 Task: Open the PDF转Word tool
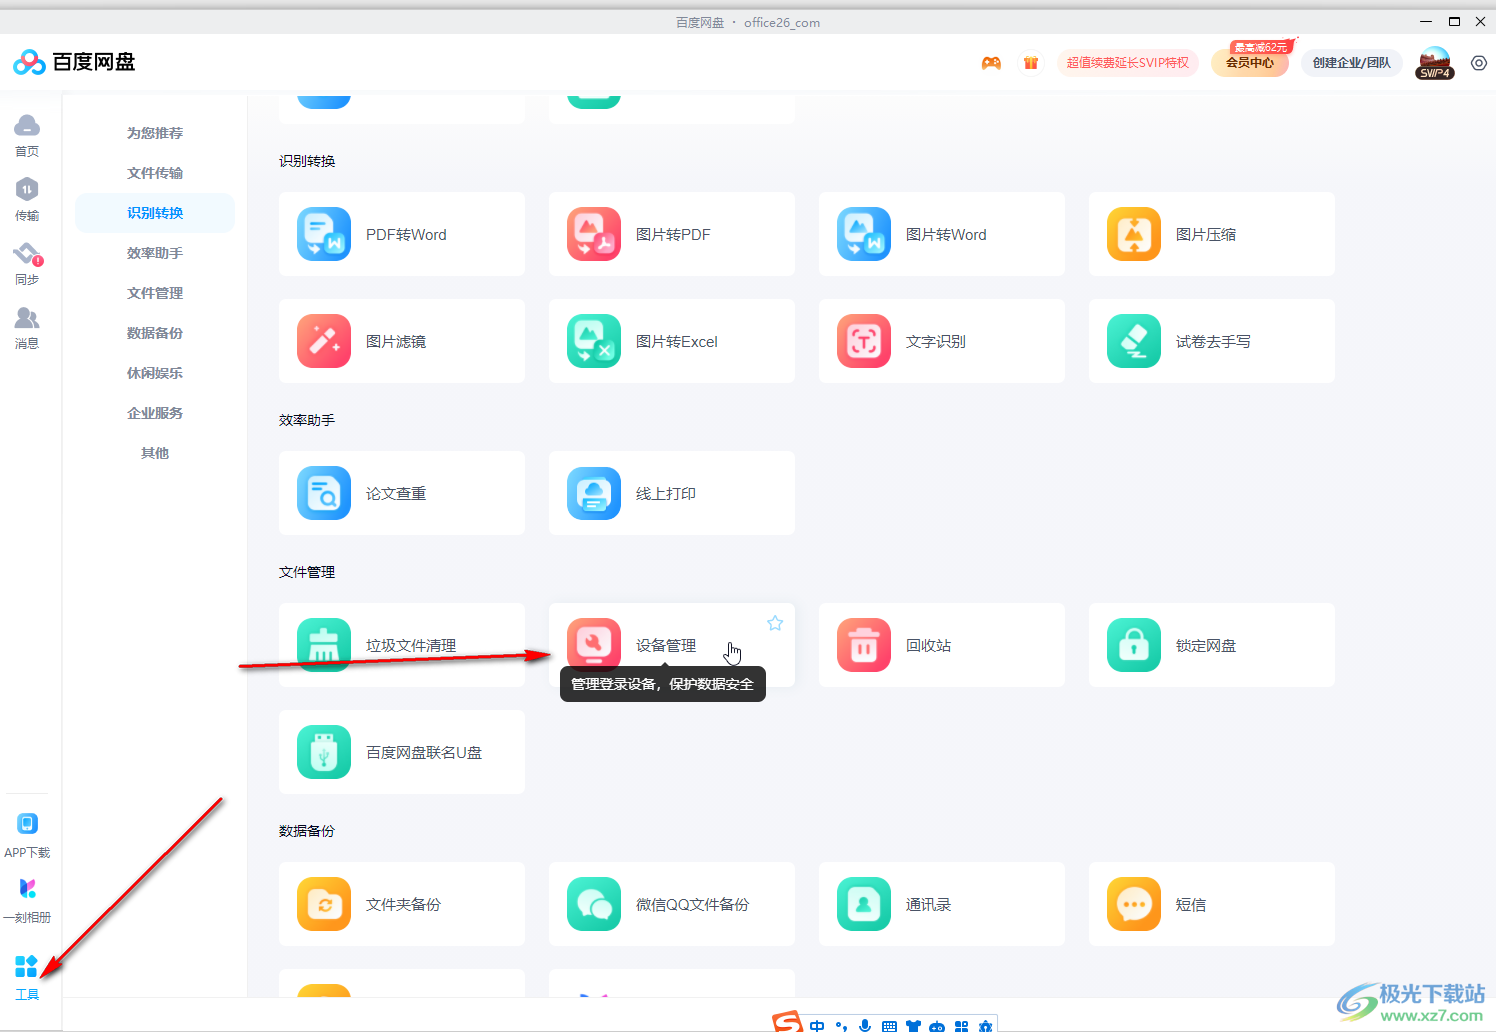click(x=401, y=234)
